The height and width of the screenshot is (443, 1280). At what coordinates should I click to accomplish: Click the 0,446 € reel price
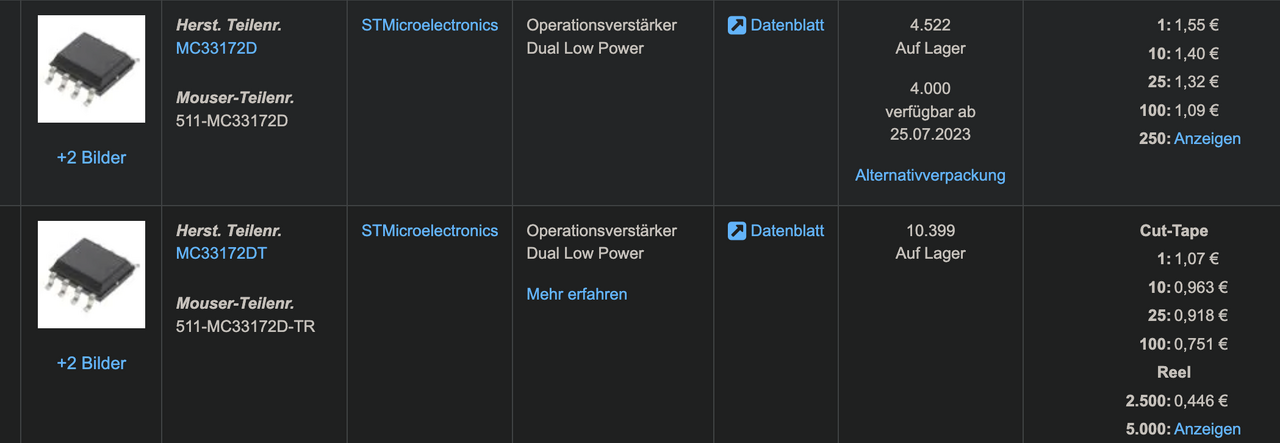[x=1201, y=401]
